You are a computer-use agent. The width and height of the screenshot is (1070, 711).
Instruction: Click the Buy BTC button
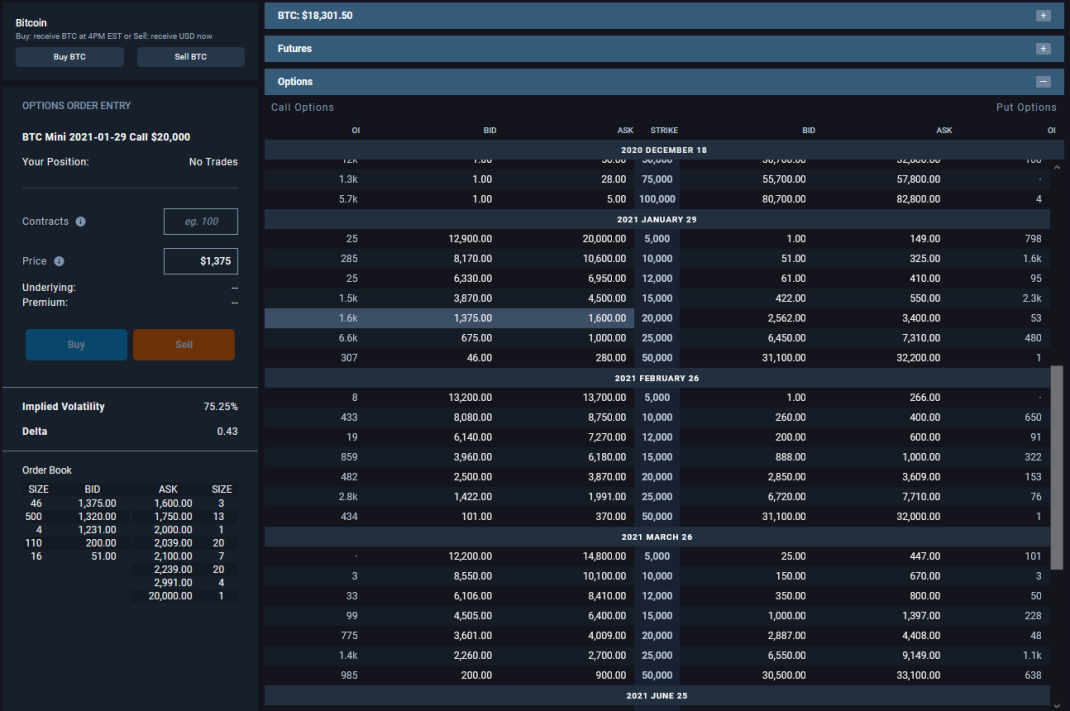click(x=70, y=57)
